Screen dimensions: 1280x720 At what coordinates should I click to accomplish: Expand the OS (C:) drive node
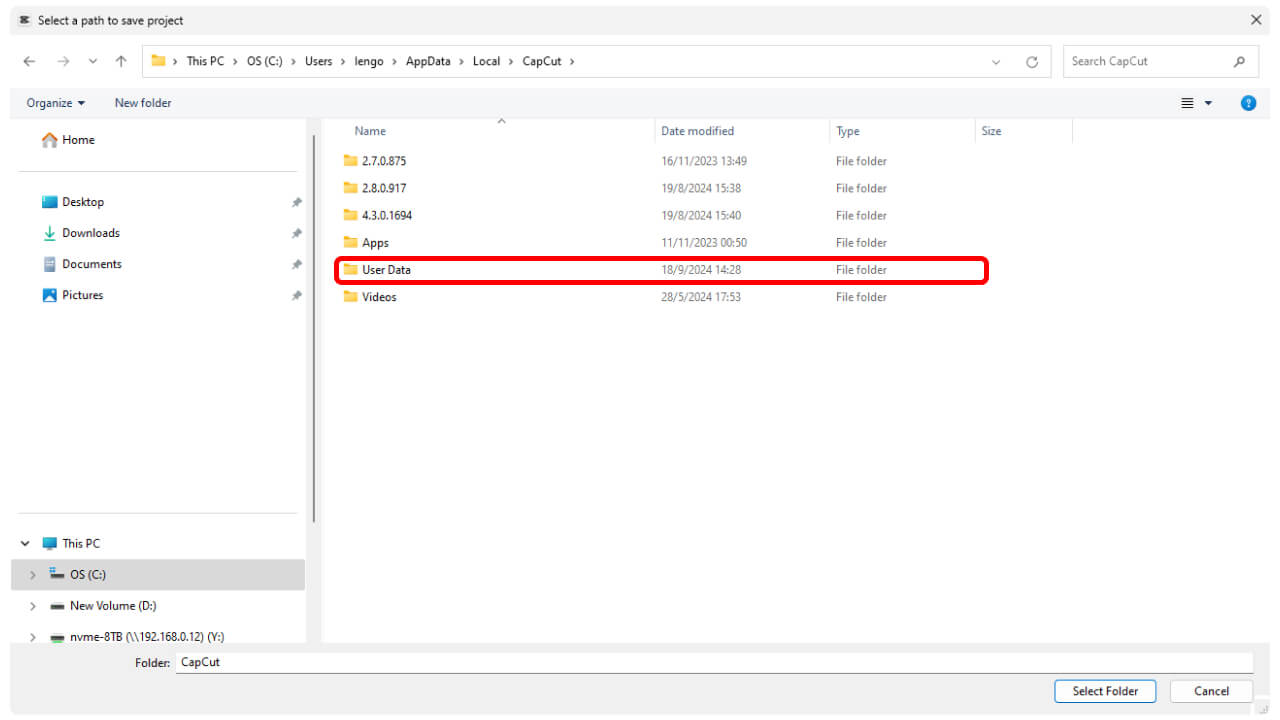click(33, 575)
